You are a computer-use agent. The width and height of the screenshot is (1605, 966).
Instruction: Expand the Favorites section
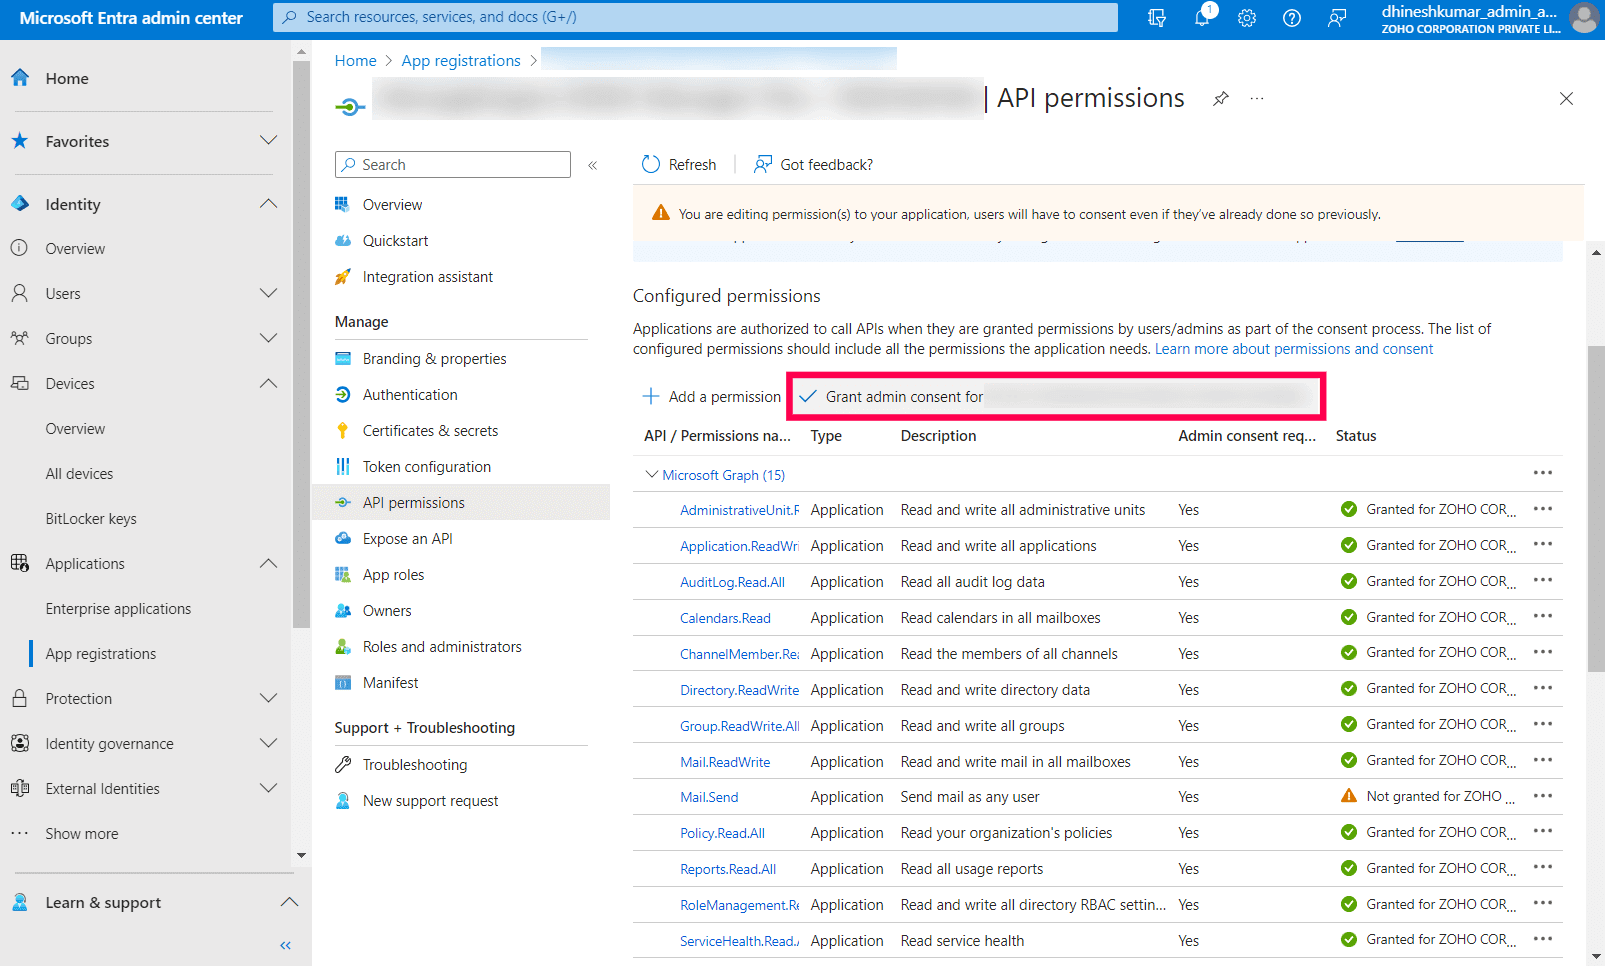268,141
